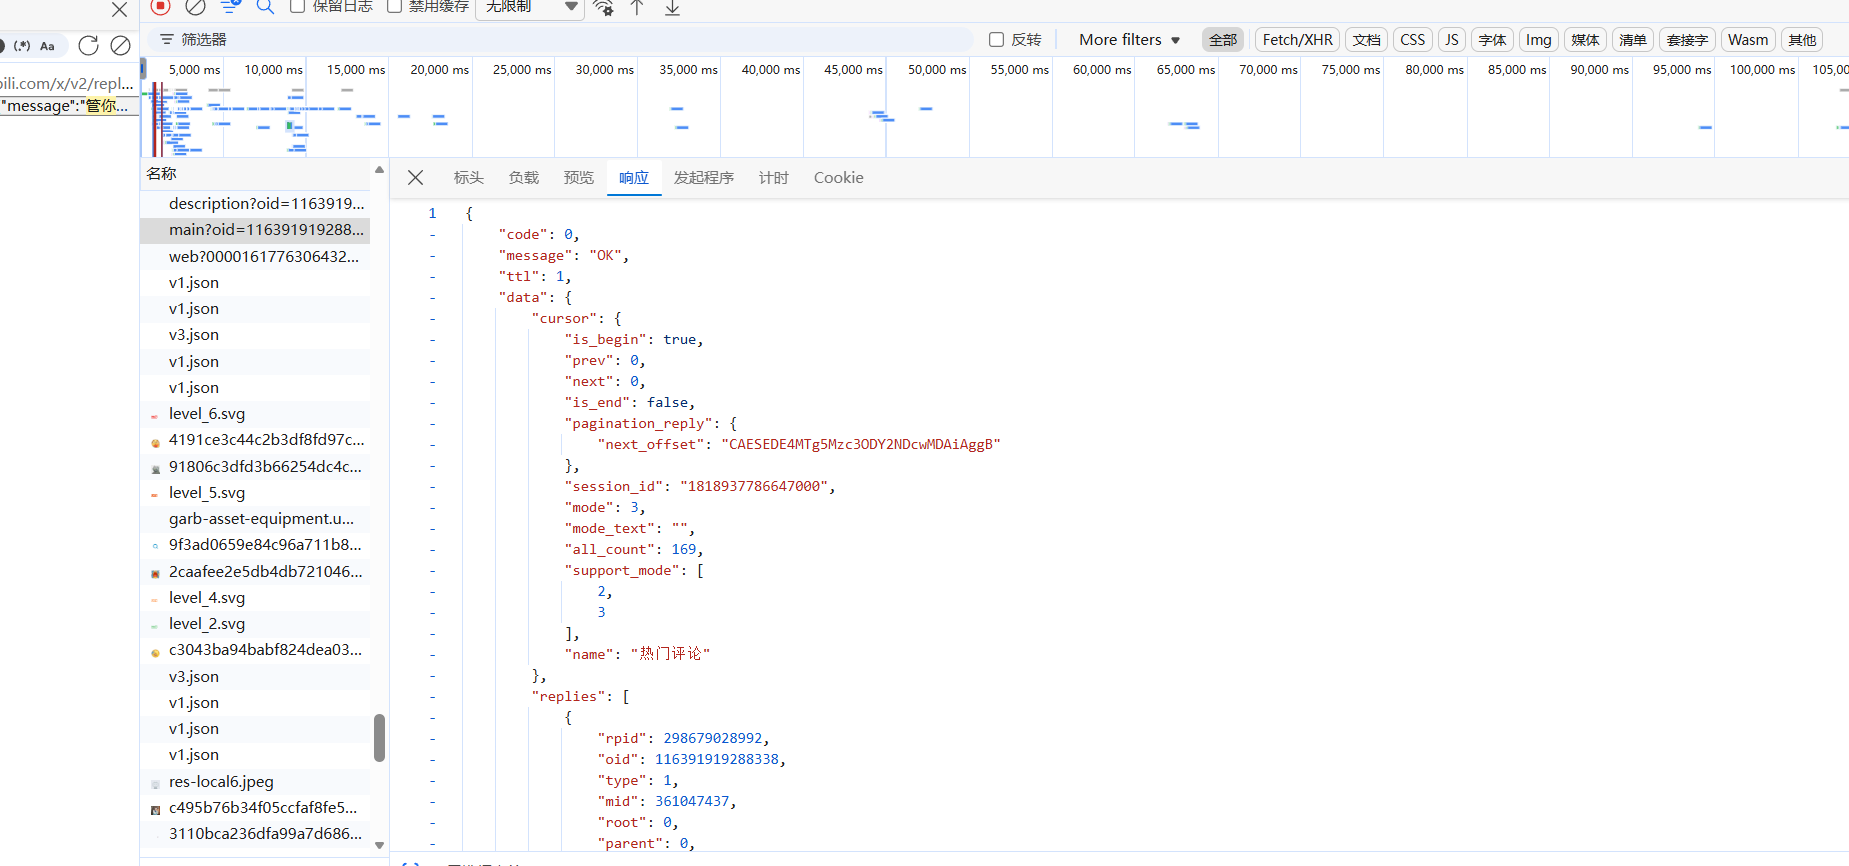Image resolution: width=1849 pixels, height=866 pixels.
Task: Check the 反转 filter checkbox
Action: pyautogui.click(x=996, y=40)
